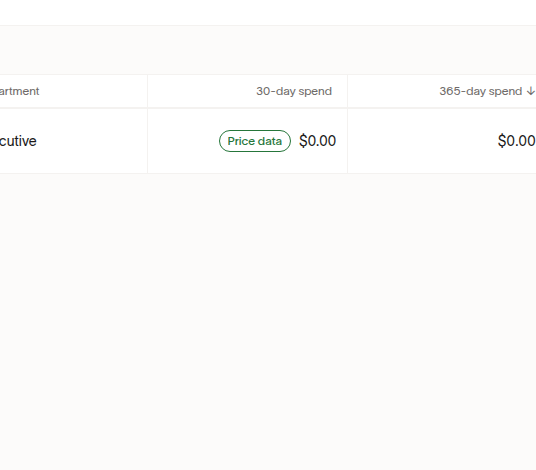Image resolution: width=536 pixels, height=470 pixels.
Task: Click the $0.00 amount under 365-day spend
Action: pos(517,141)
